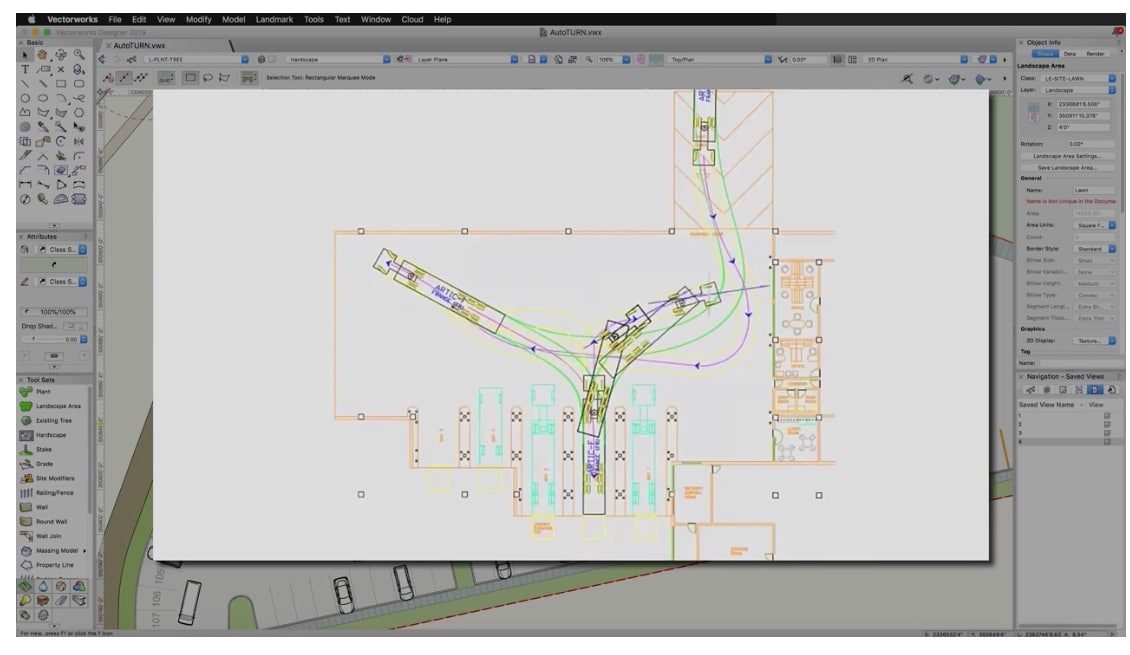Toggle visibility checkbox for saved view 1
Viewport: 1130px width, 655px height.
click(1107, 416)
